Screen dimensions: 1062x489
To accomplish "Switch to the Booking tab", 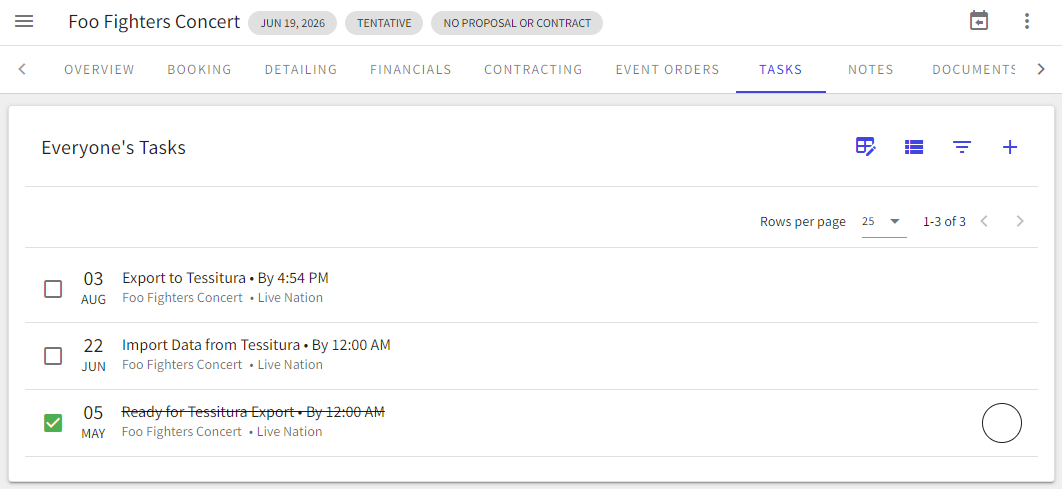I will coord(200,70).
